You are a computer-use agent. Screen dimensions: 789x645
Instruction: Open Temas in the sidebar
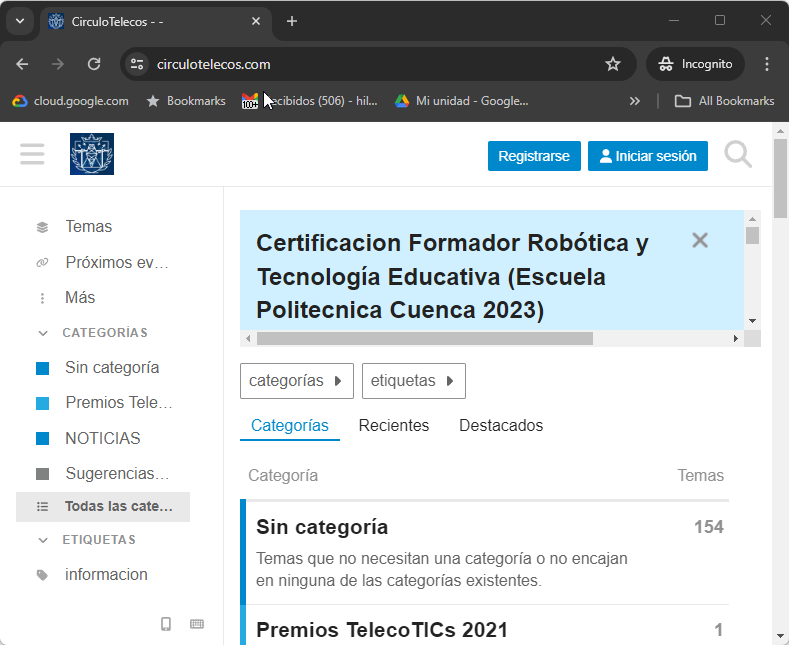[89, 226]
